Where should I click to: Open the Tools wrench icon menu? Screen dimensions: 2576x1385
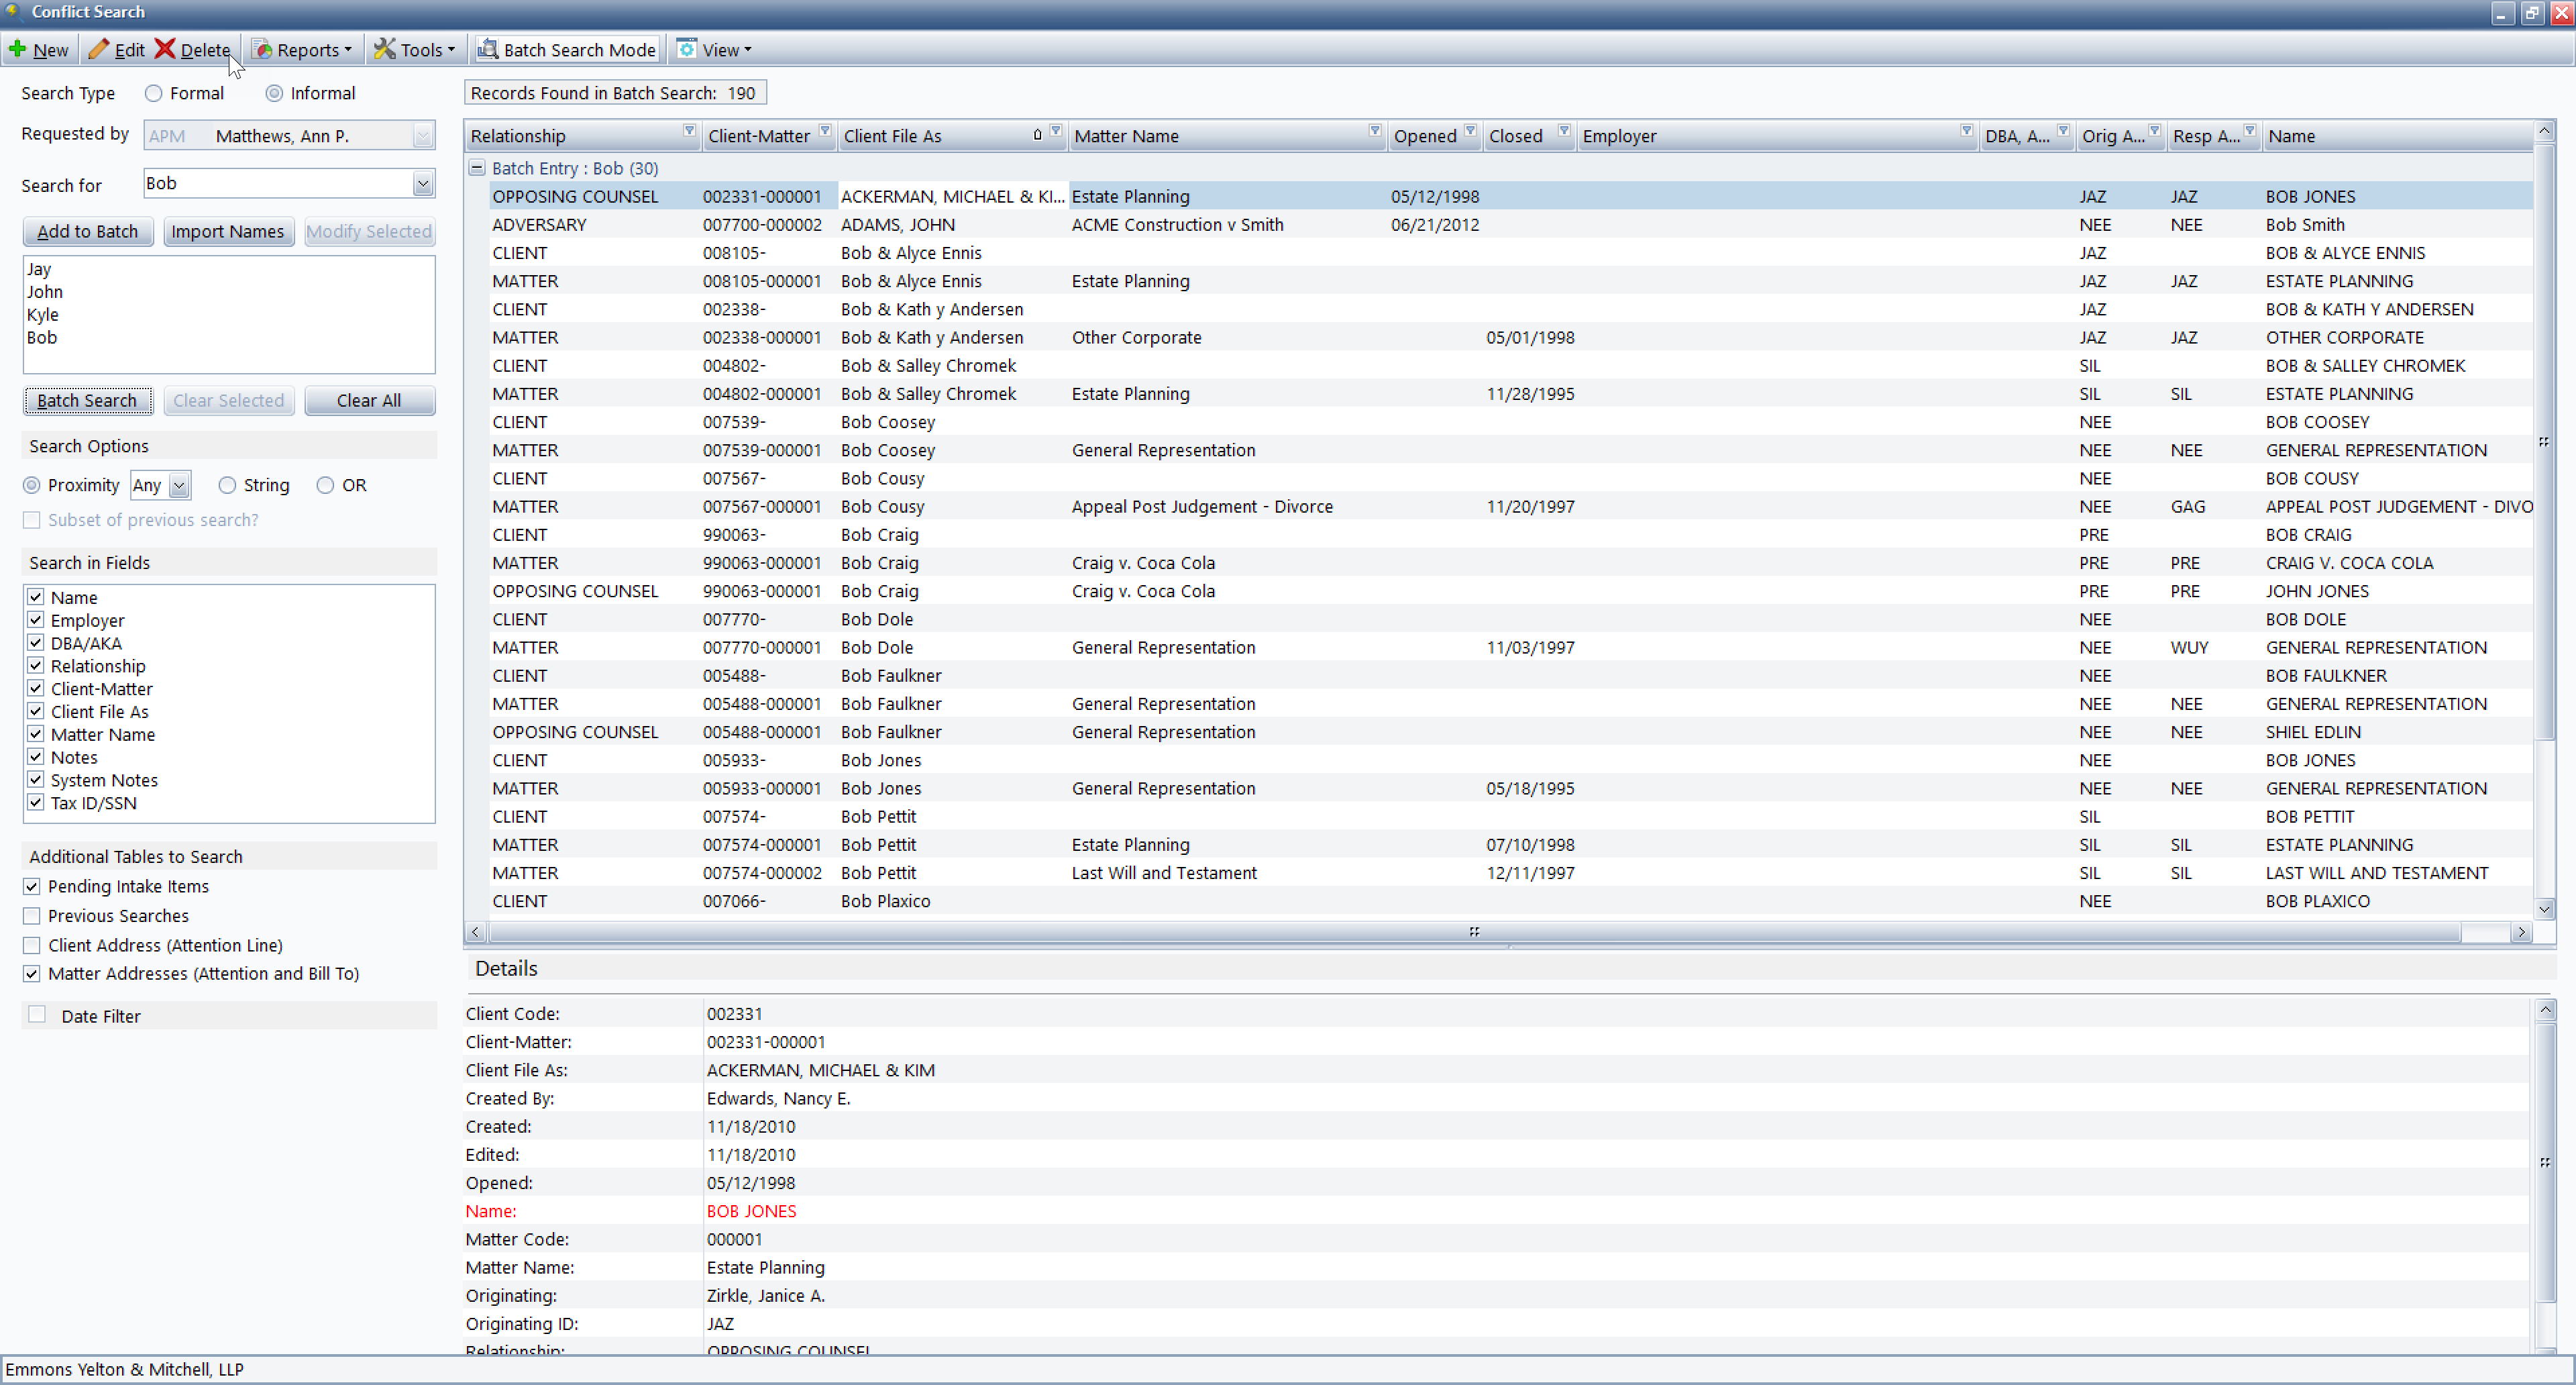point(385,49)
